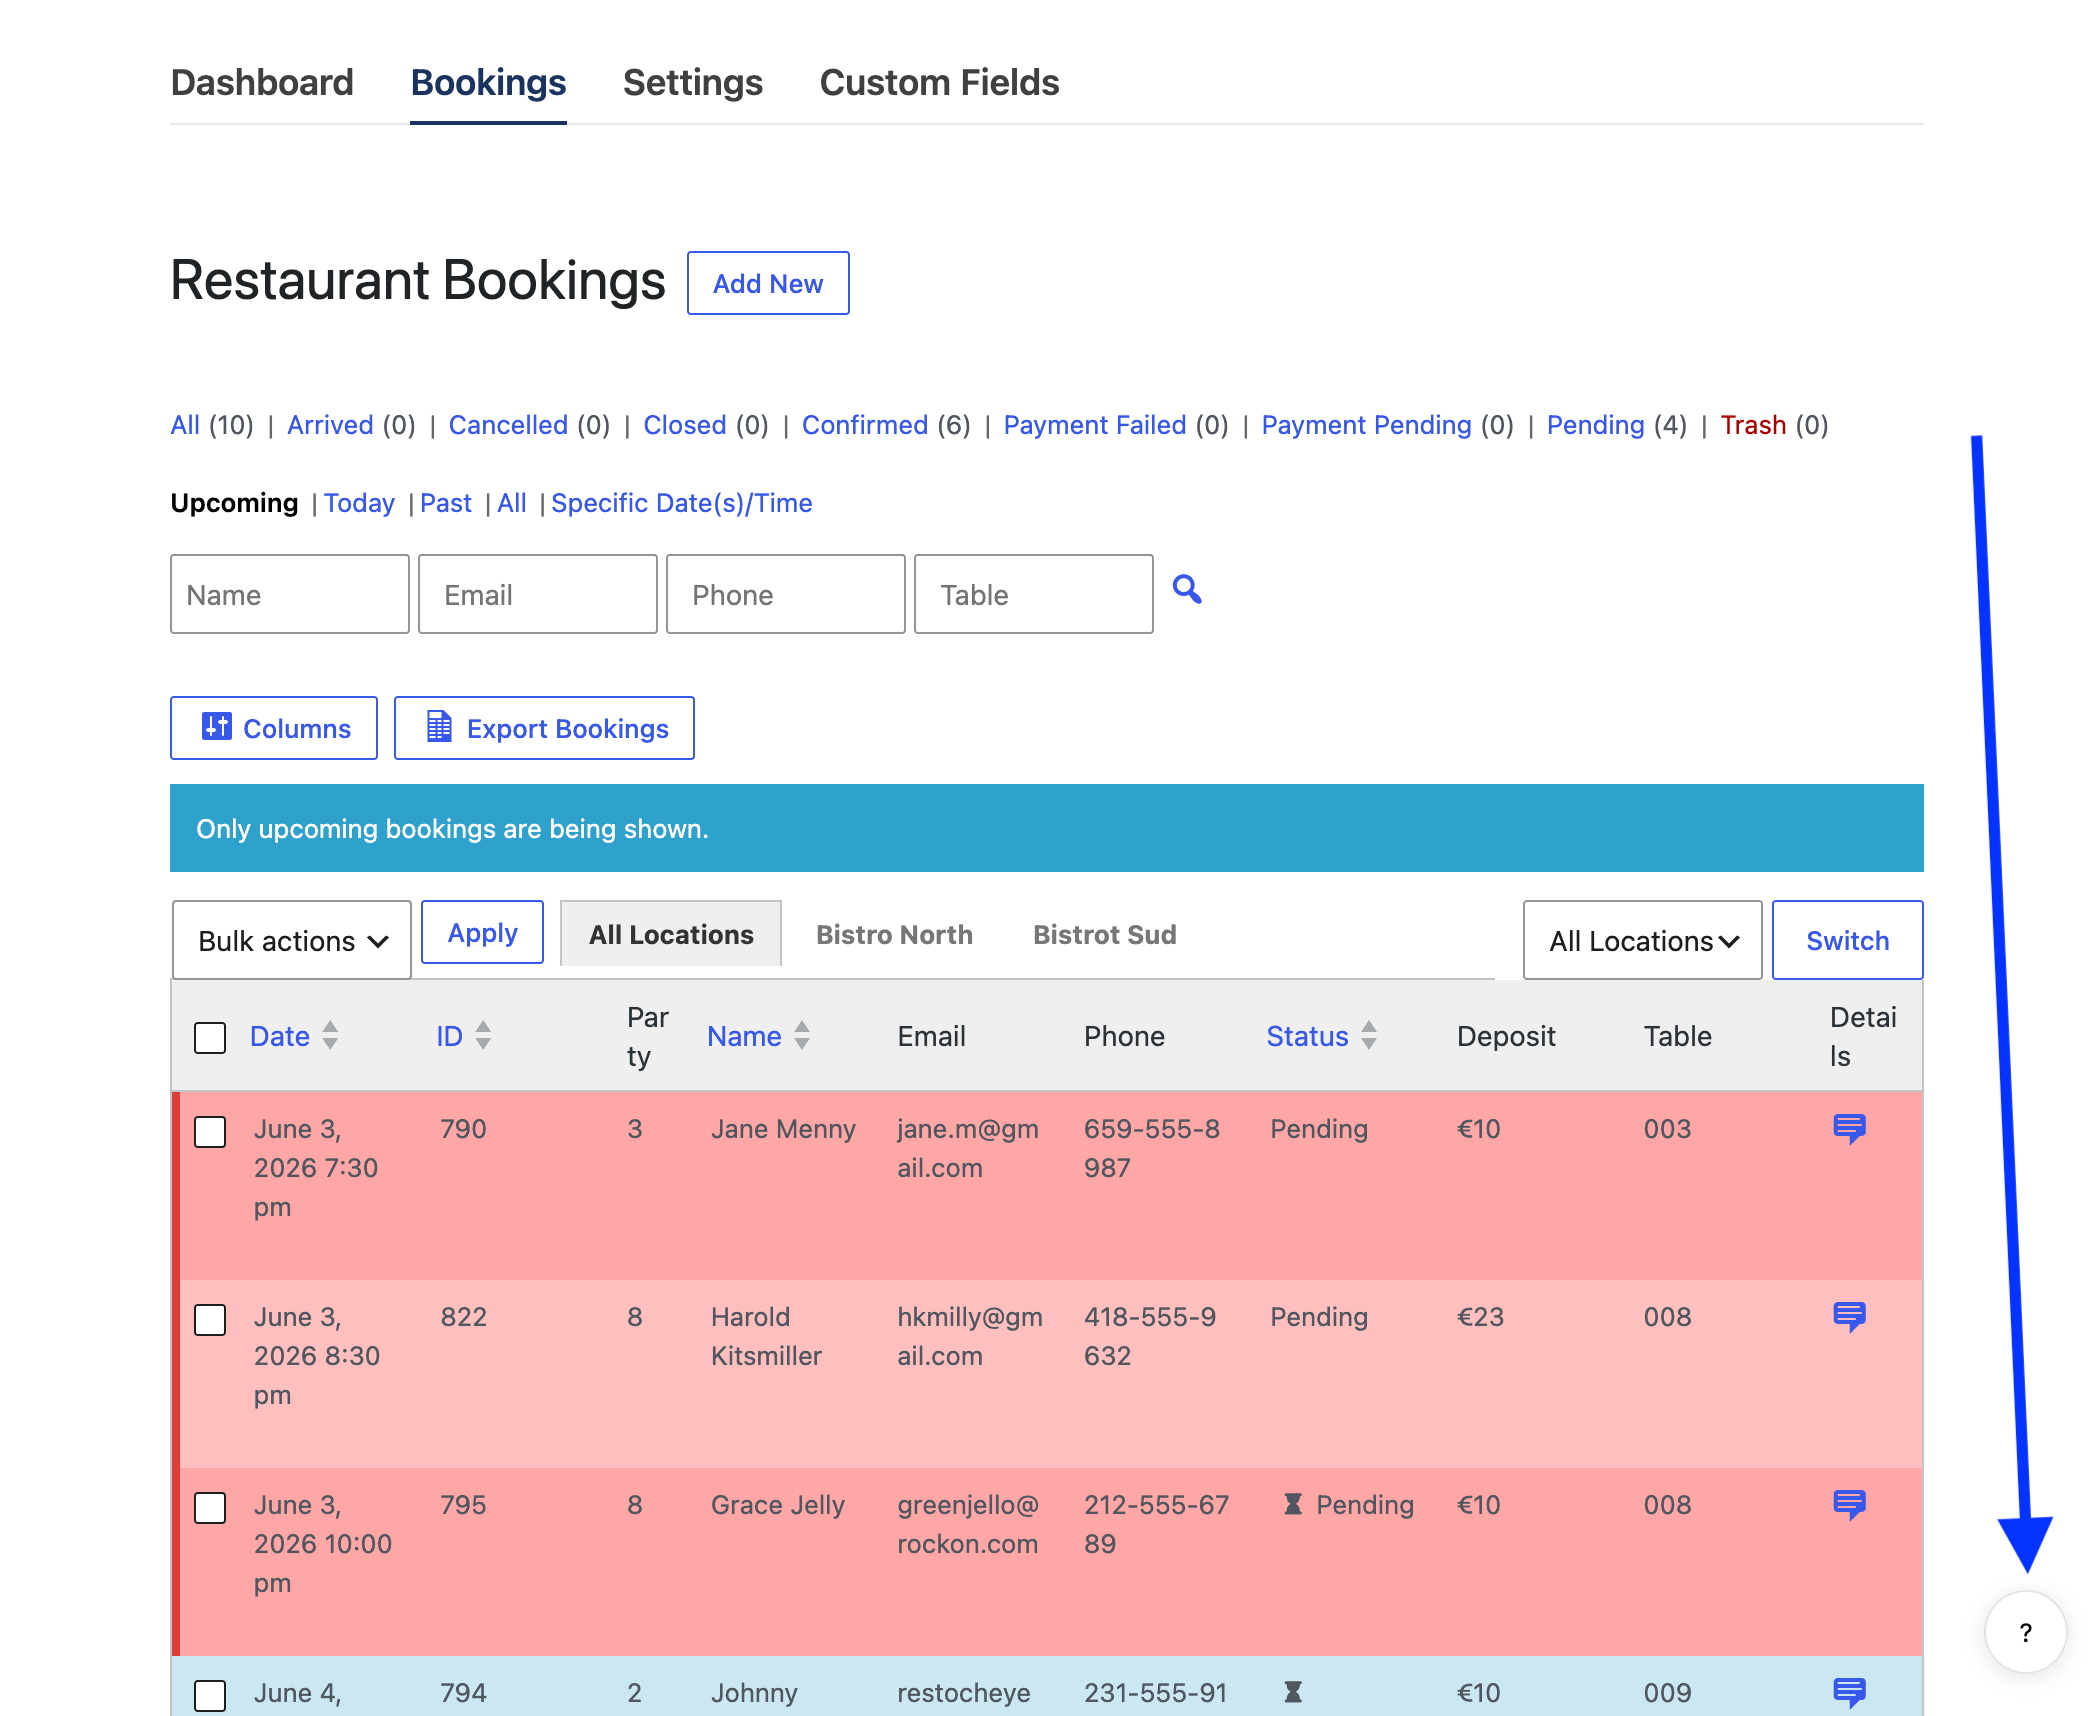The width and height of the screenshot is (2098, 1716).
Task: Check the box for booking 822
Action: click(x=210, y=1319)
